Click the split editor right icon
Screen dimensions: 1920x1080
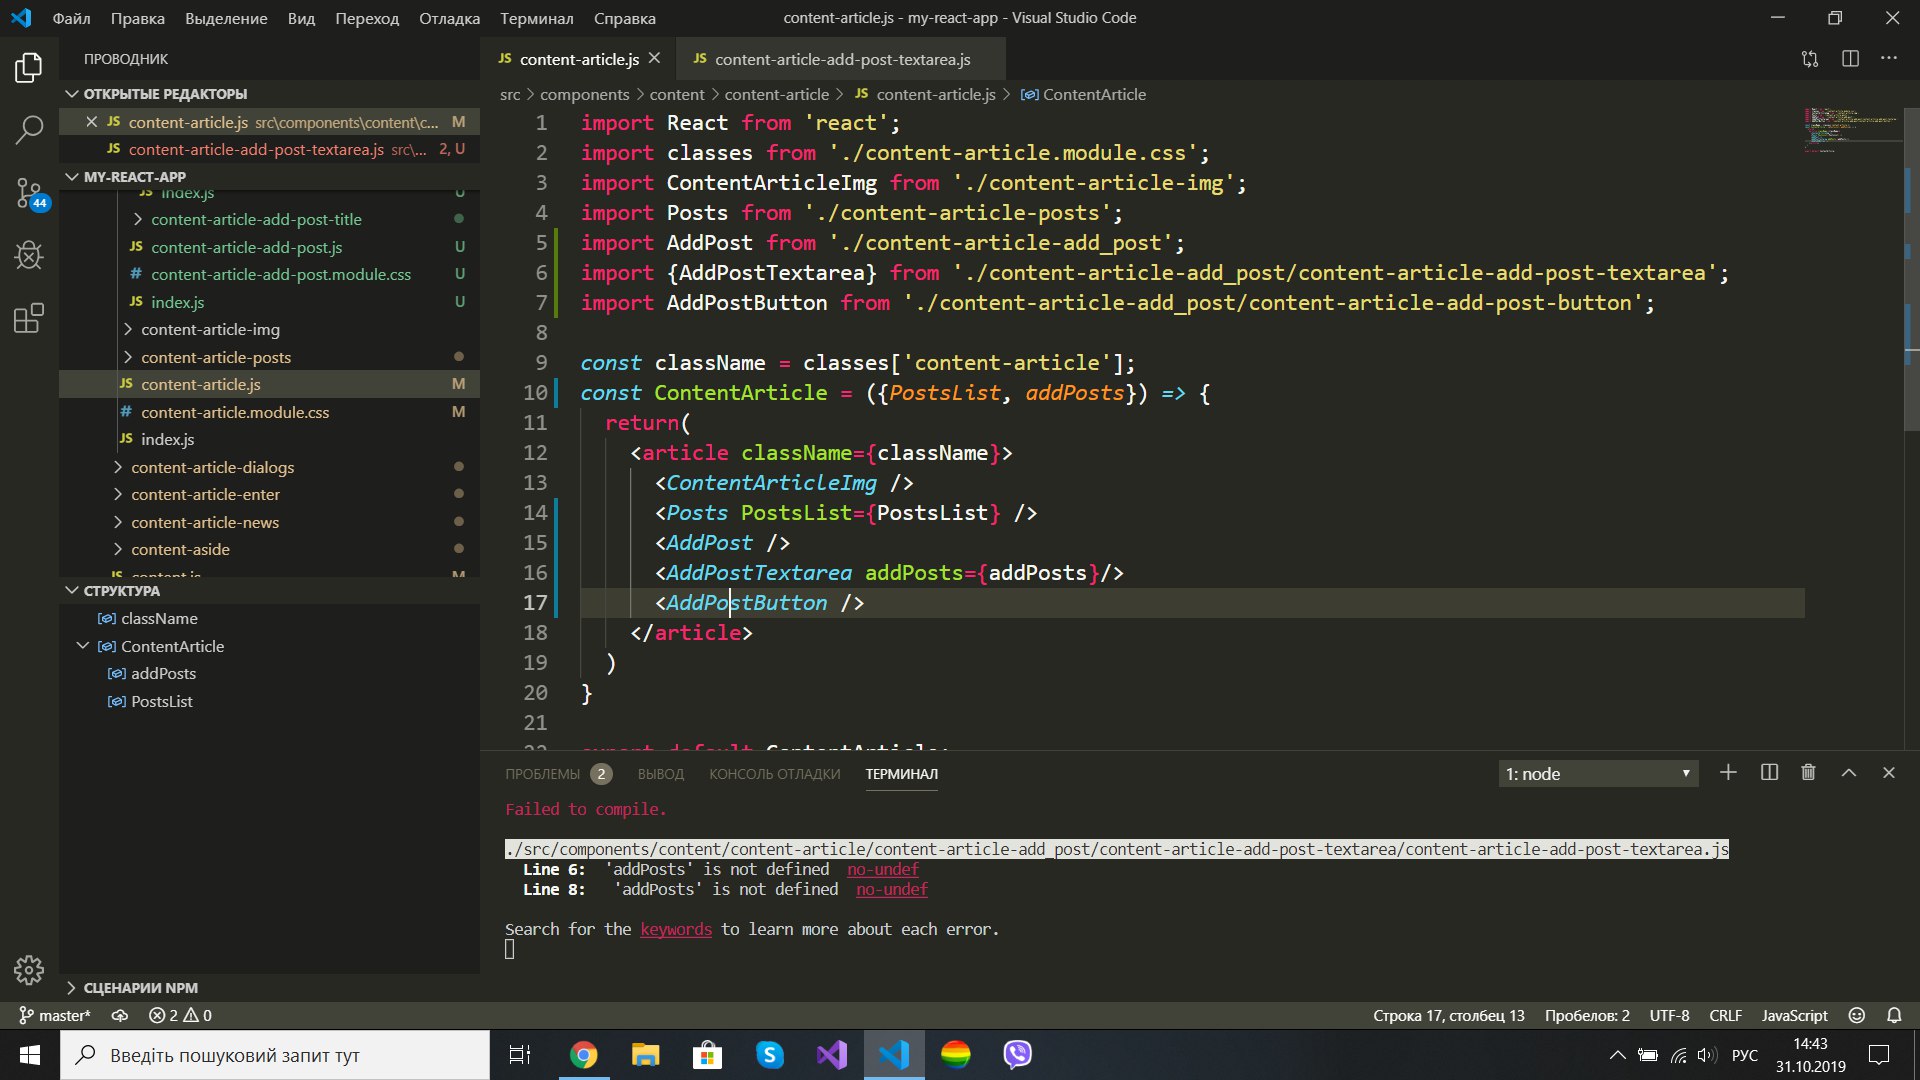(1850, 59)
